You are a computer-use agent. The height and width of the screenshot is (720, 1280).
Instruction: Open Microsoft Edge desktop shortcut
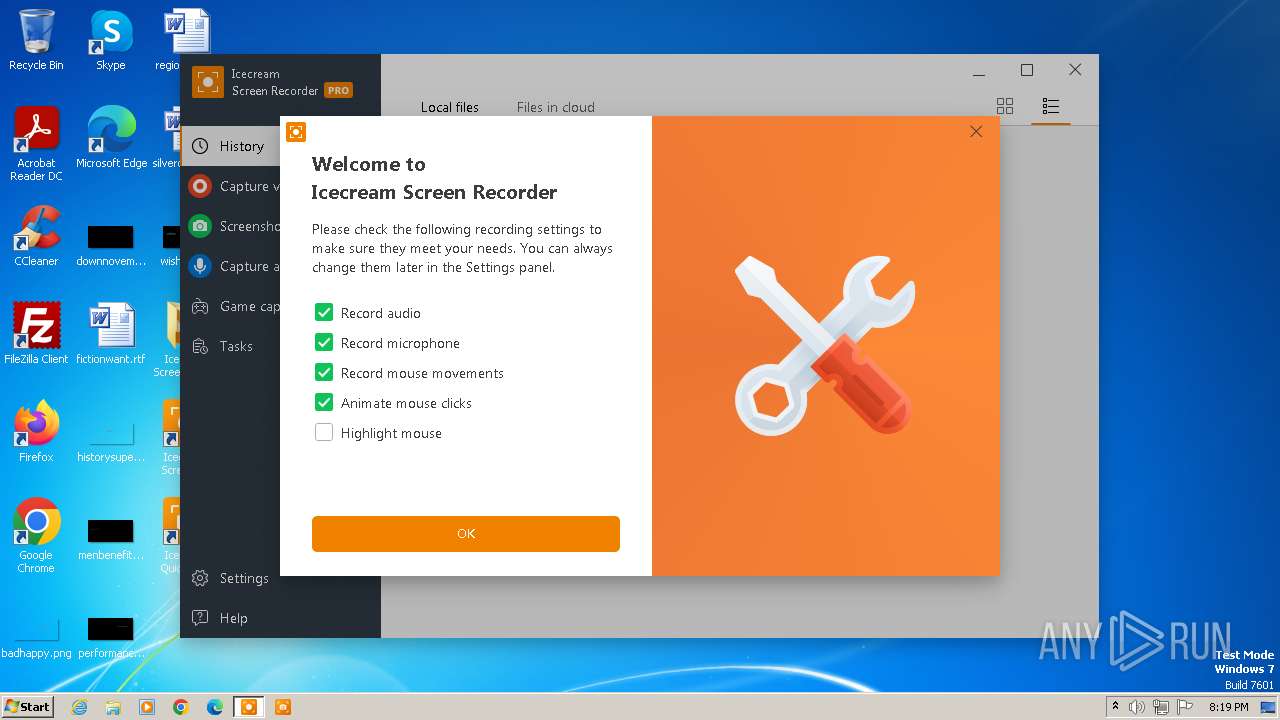pos(111,138)
